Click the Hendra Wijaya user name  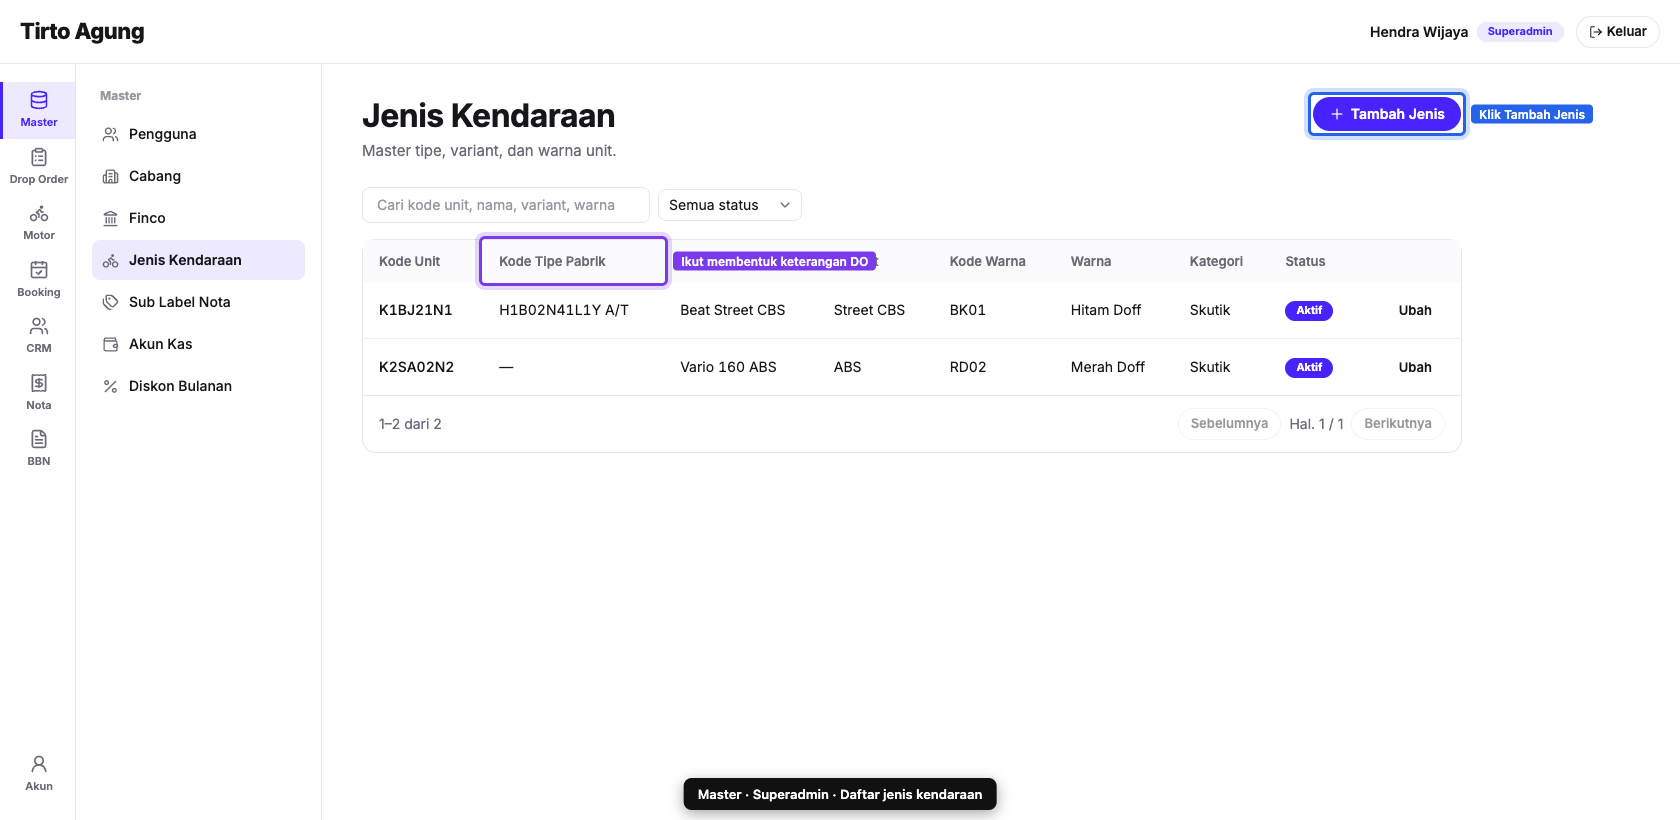click(x=1419, y=32)
